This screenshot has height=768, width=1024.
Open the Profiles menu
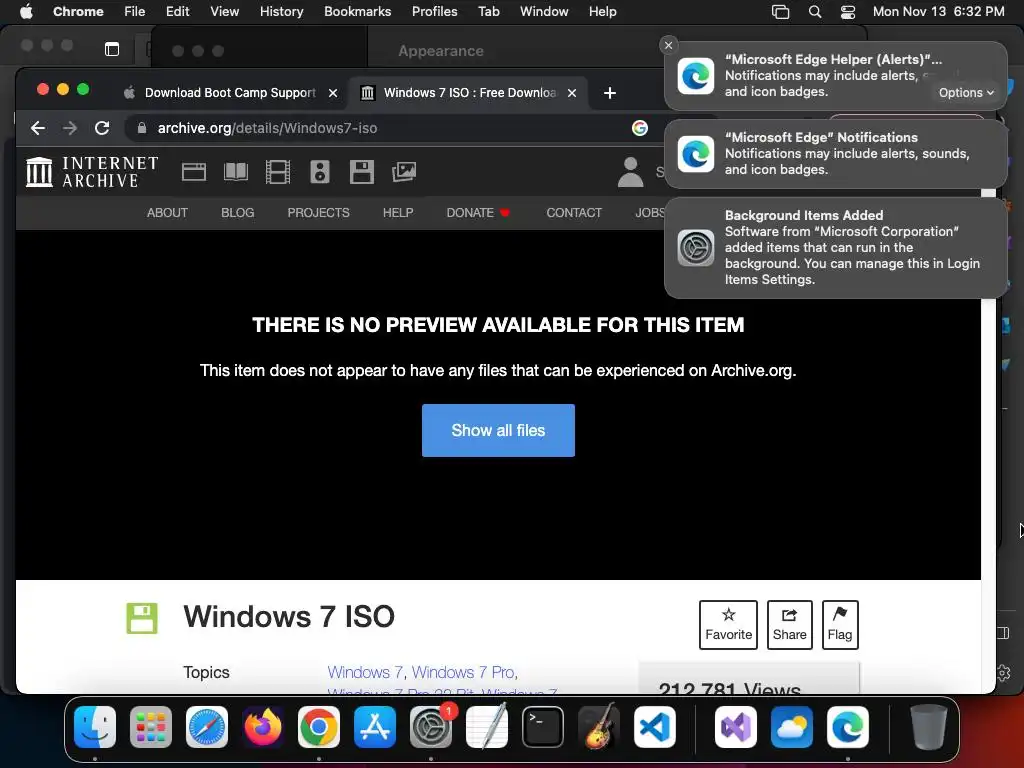(x=434, y=12)
